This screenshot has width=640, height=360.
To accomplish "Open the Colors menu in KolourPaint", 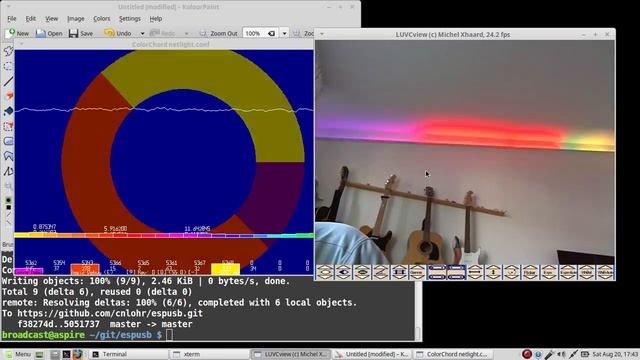I will 102,19.
